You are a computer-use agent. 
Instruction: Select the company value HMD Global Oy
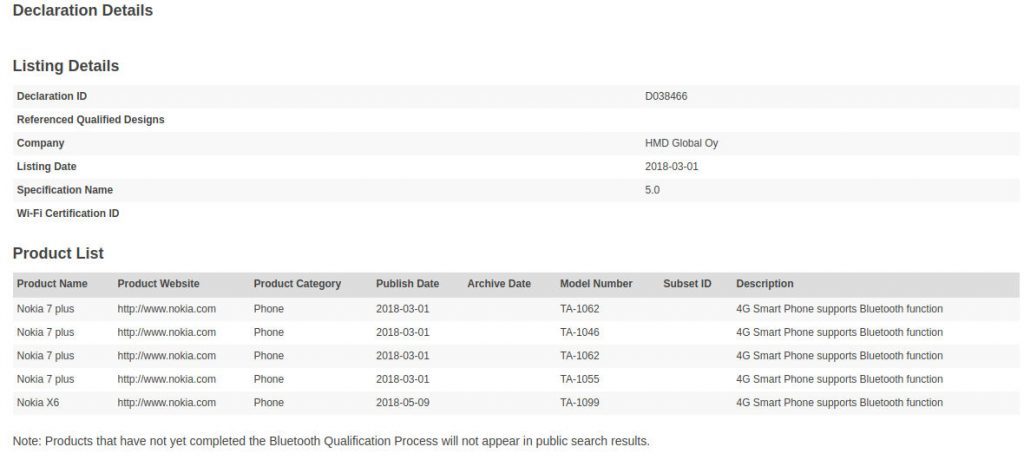coord(681,143)
